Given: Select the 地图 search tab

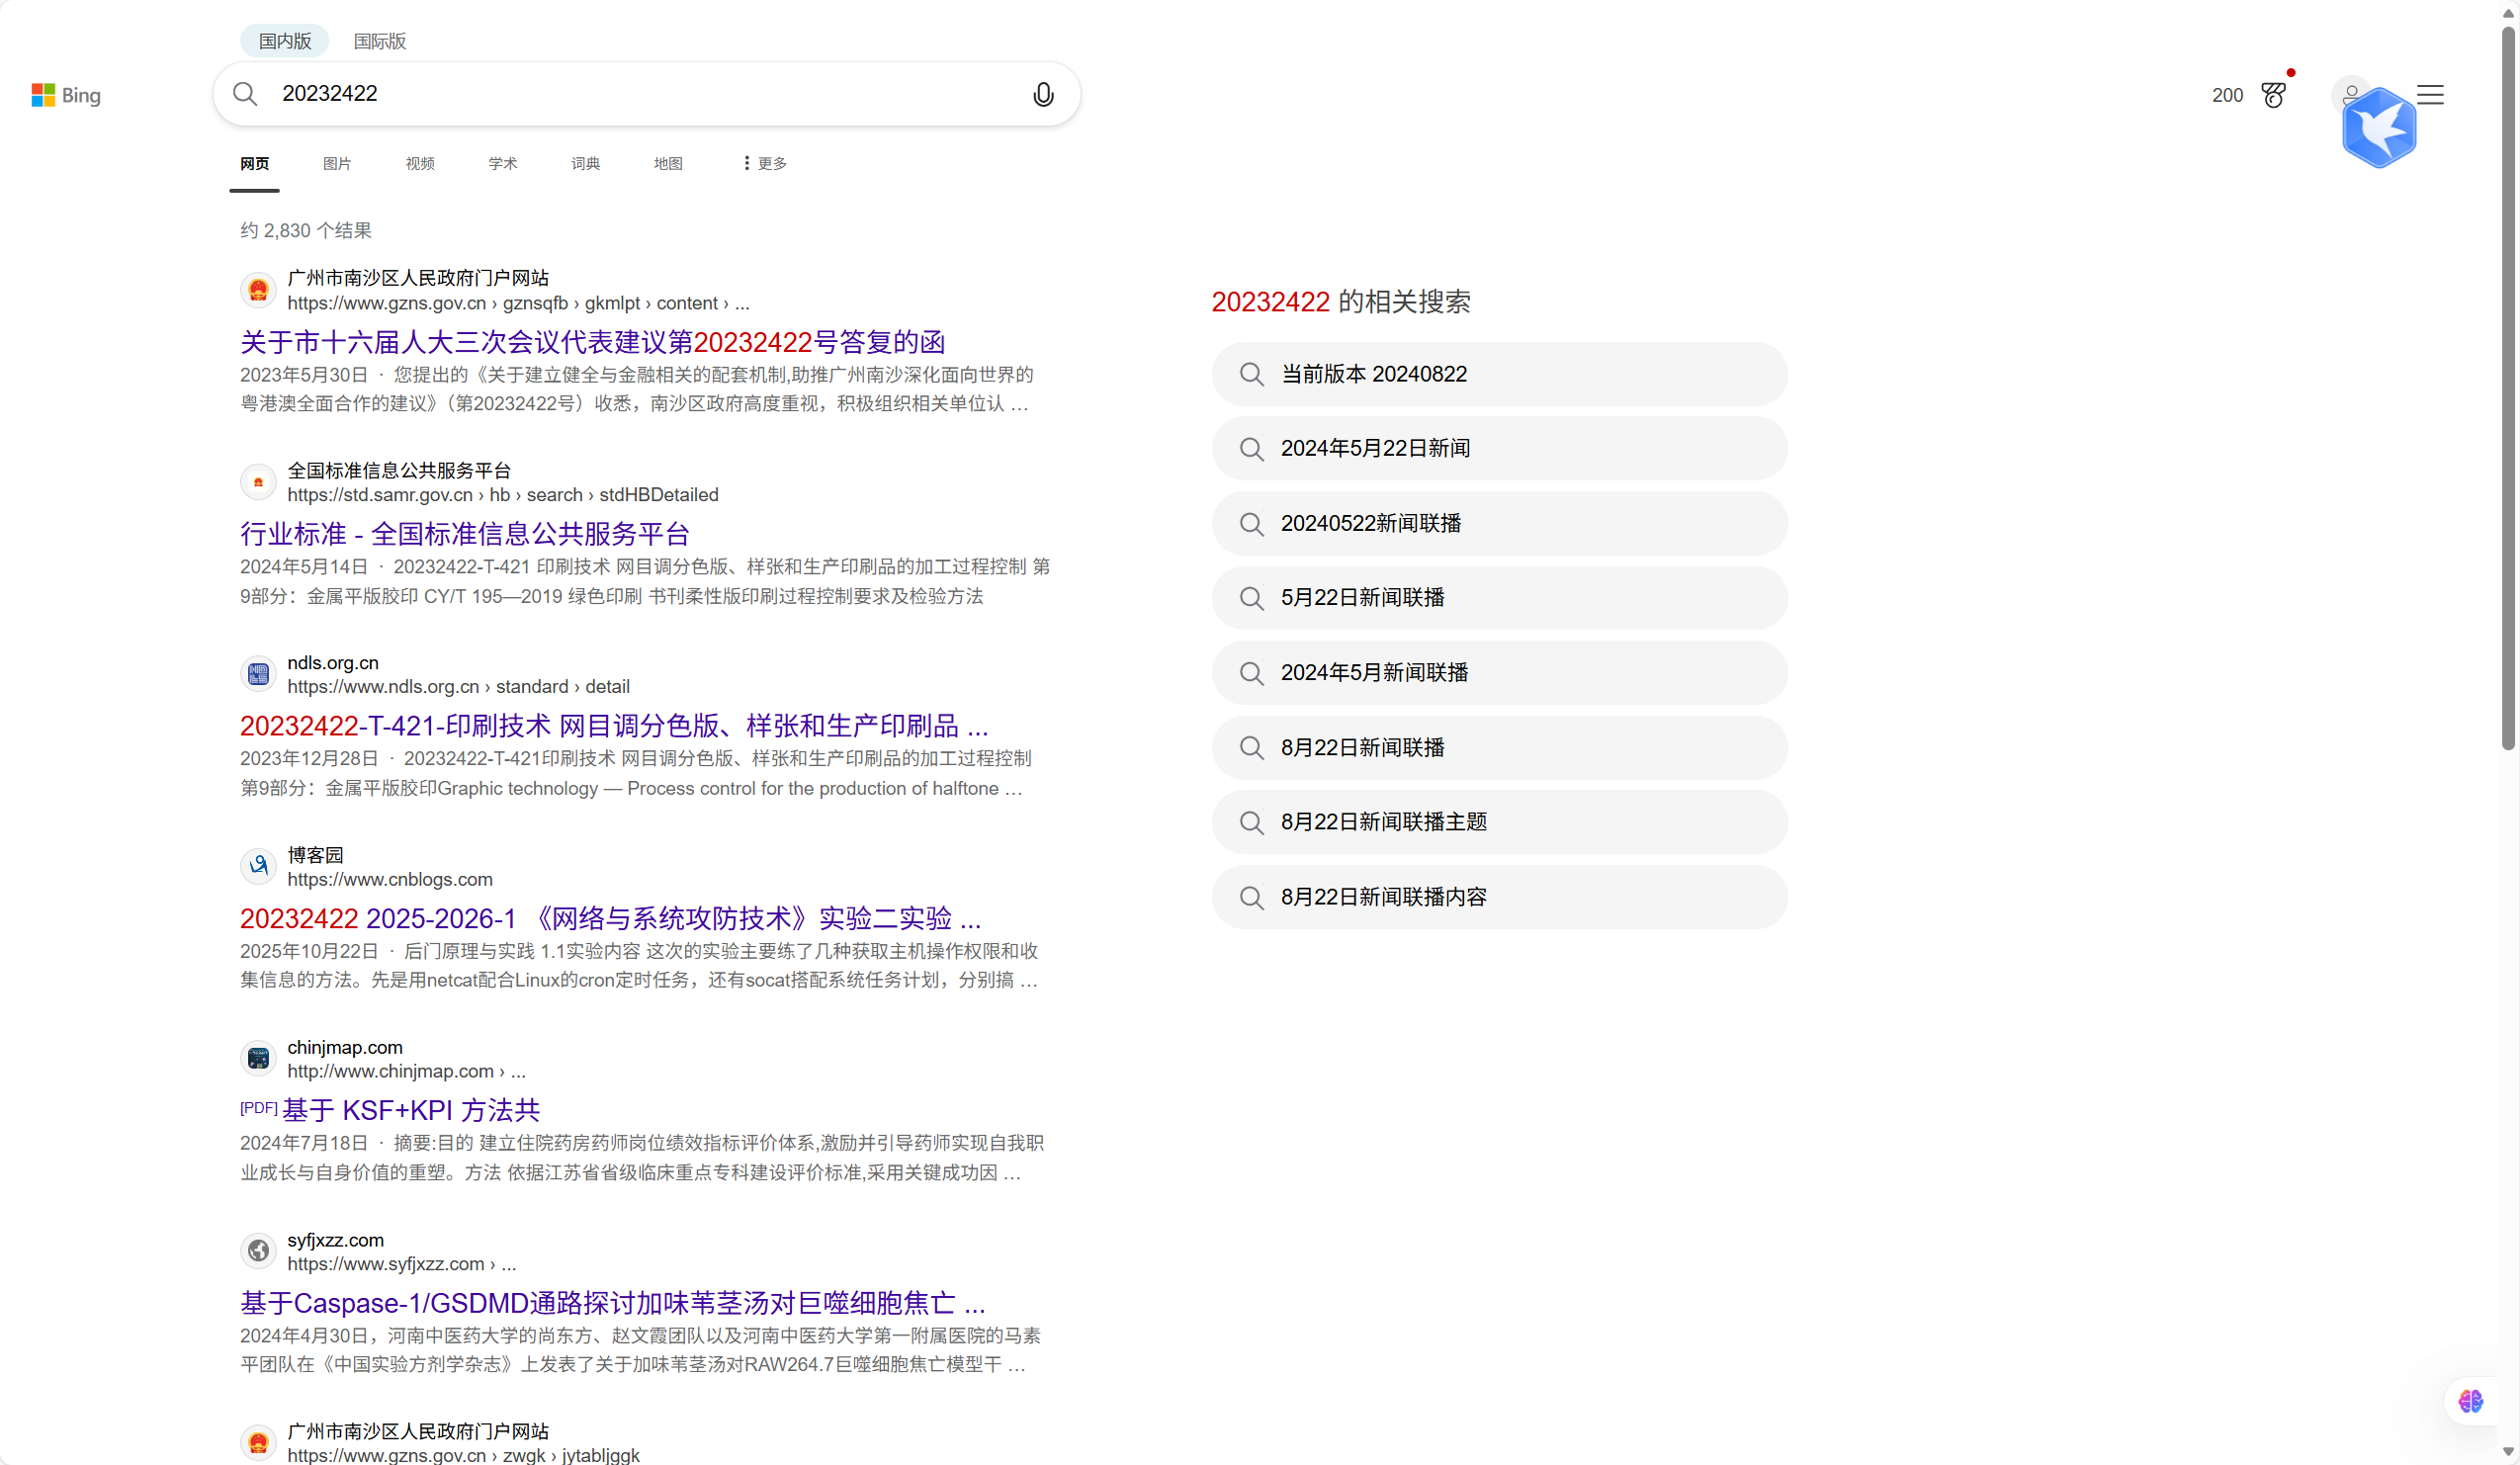Looking at the screenshot, I should 668,163.
